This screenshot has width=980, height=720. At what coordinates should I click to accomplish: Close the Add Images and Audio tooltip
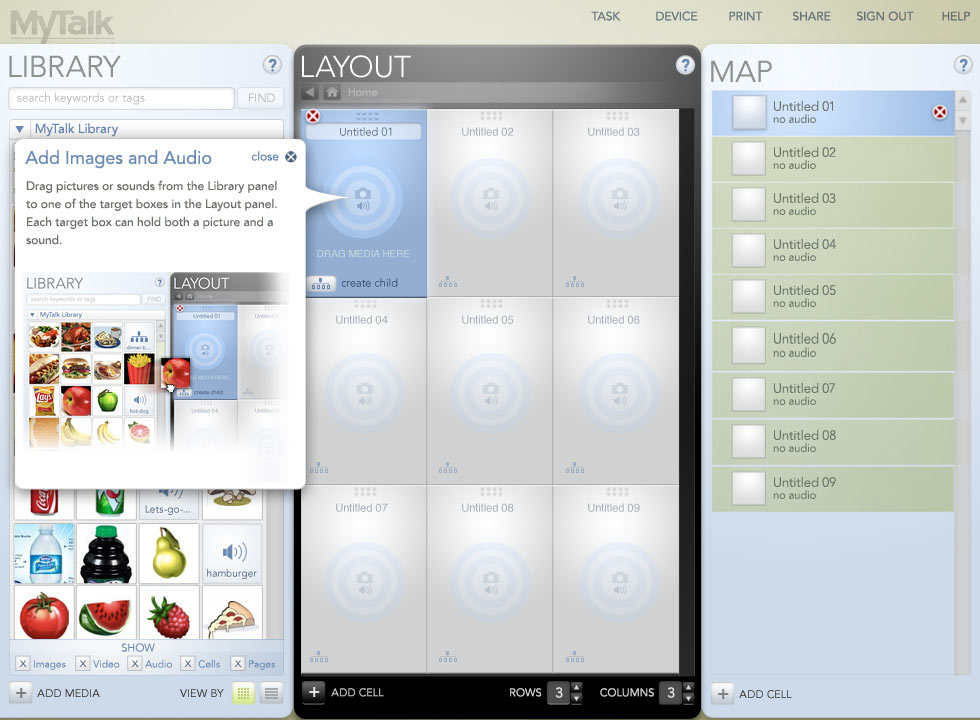pyautogui.click(x=290, y=157)
